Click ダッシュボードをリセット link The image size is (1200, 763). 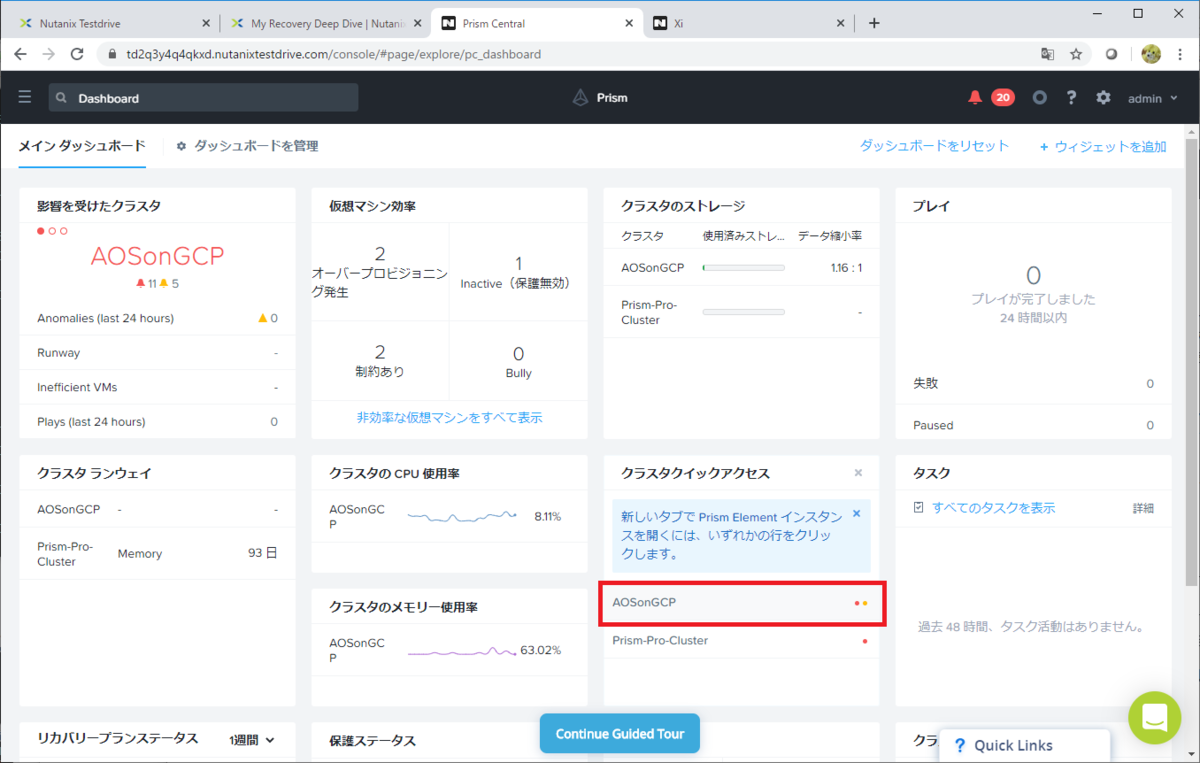pyautogui.click(x=934, y=146)
